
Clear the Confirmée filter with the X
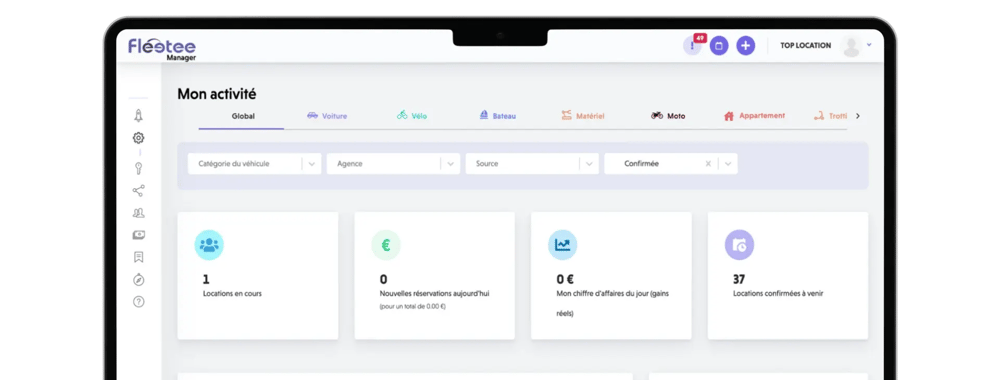point(708,164)
